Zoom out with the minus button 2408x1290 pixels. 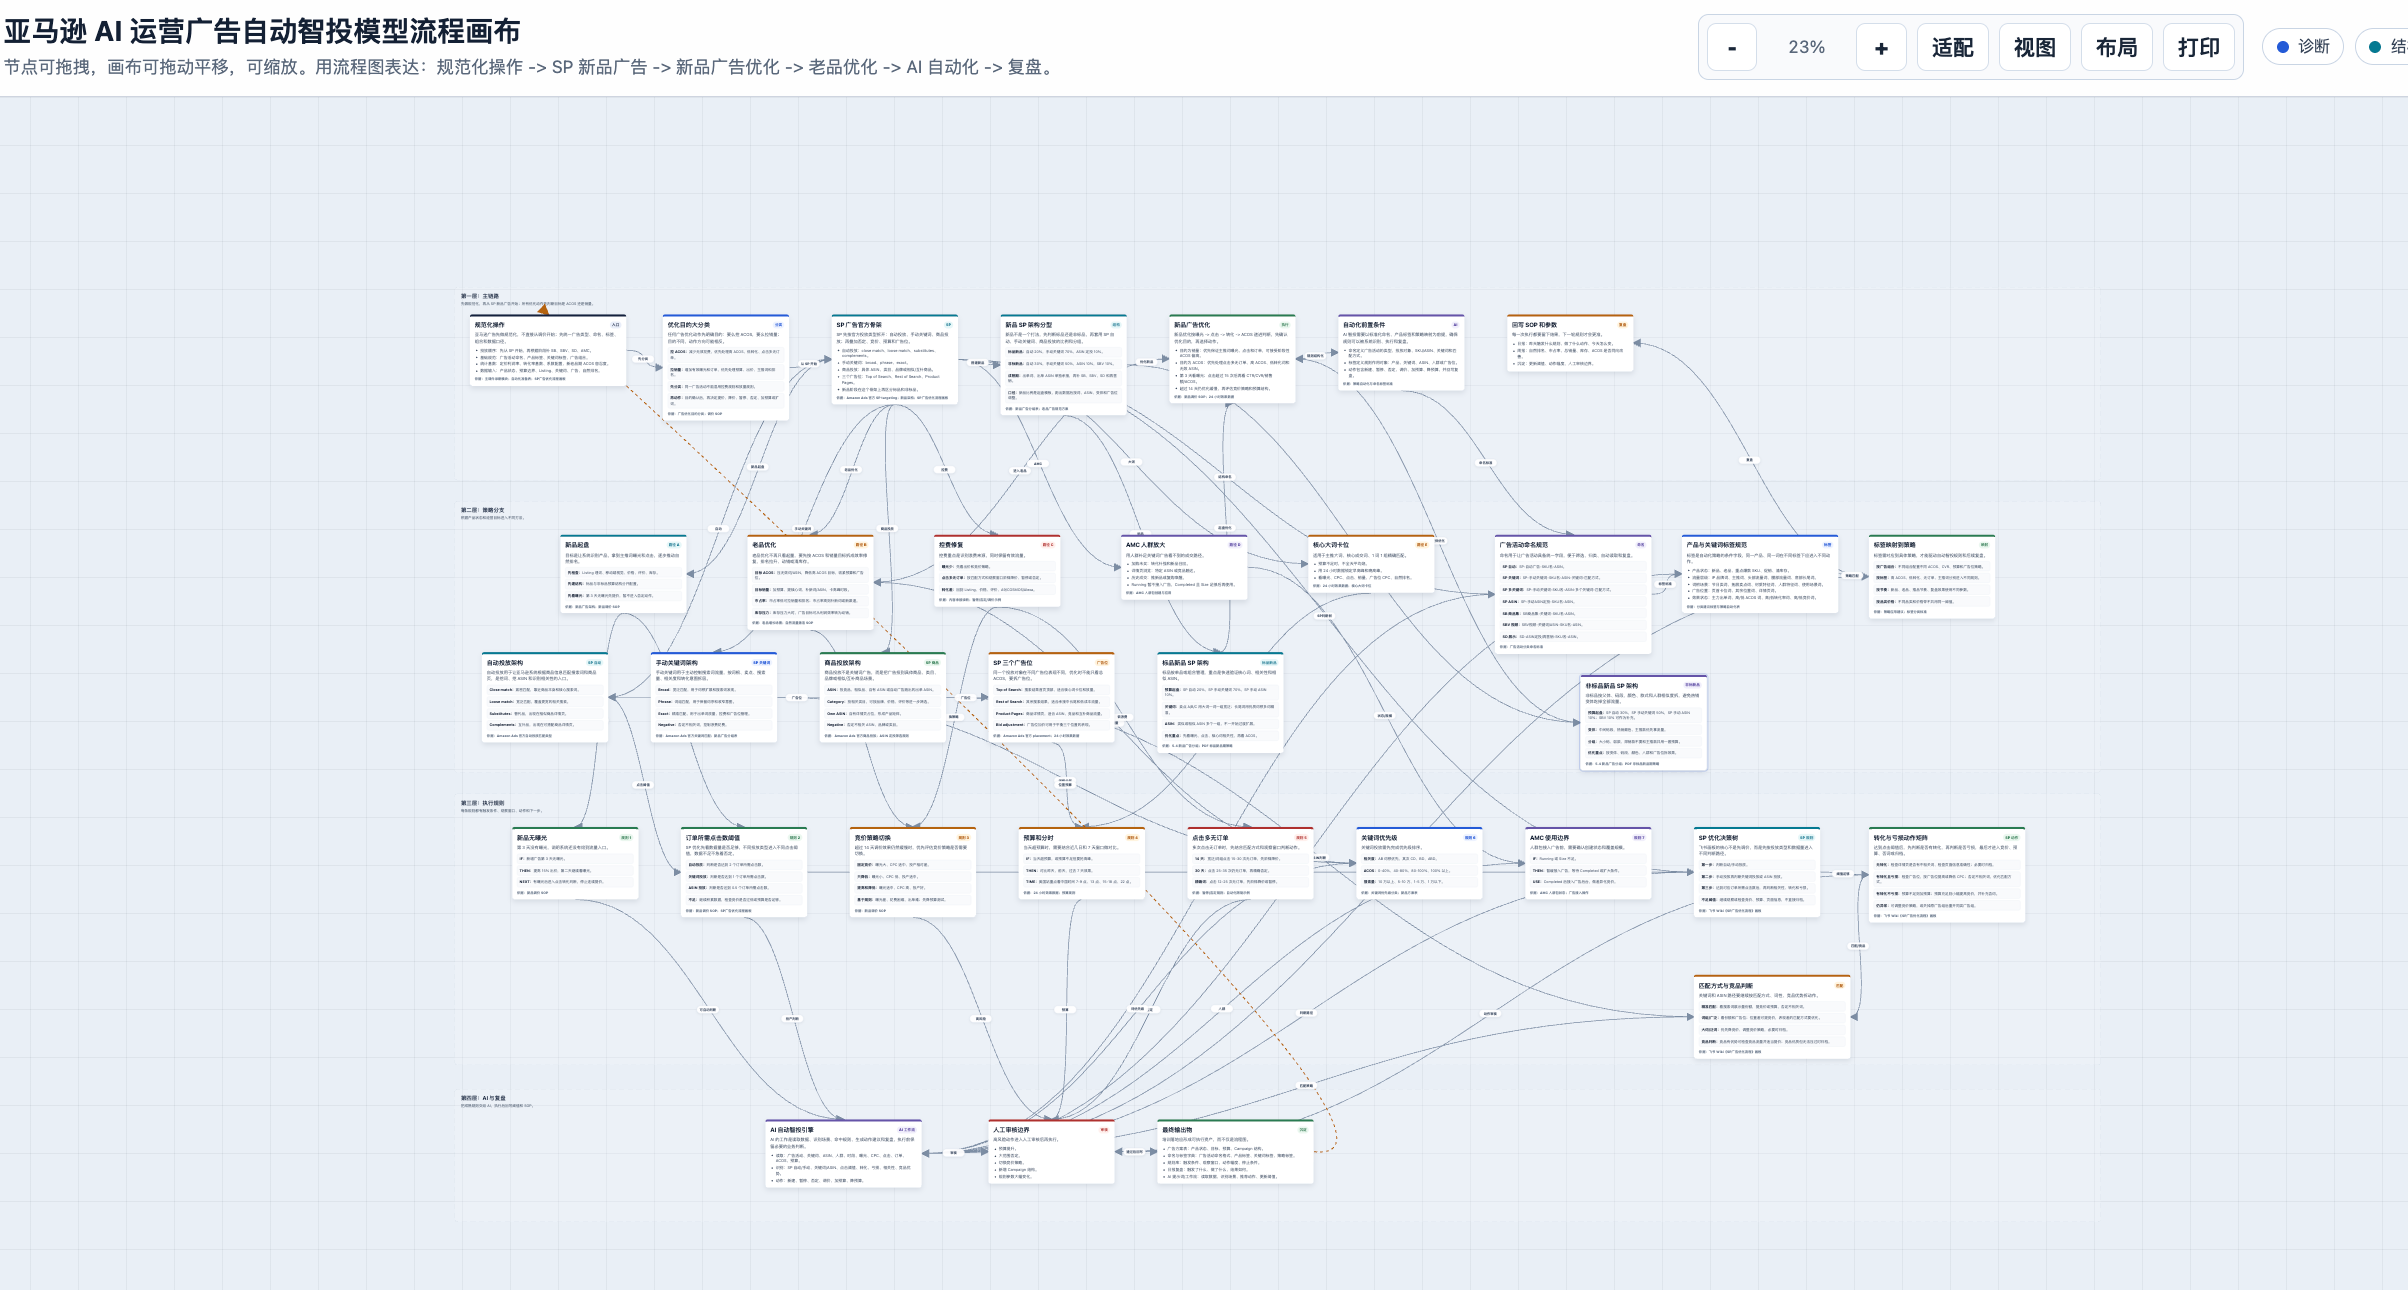coord(1732,48)
